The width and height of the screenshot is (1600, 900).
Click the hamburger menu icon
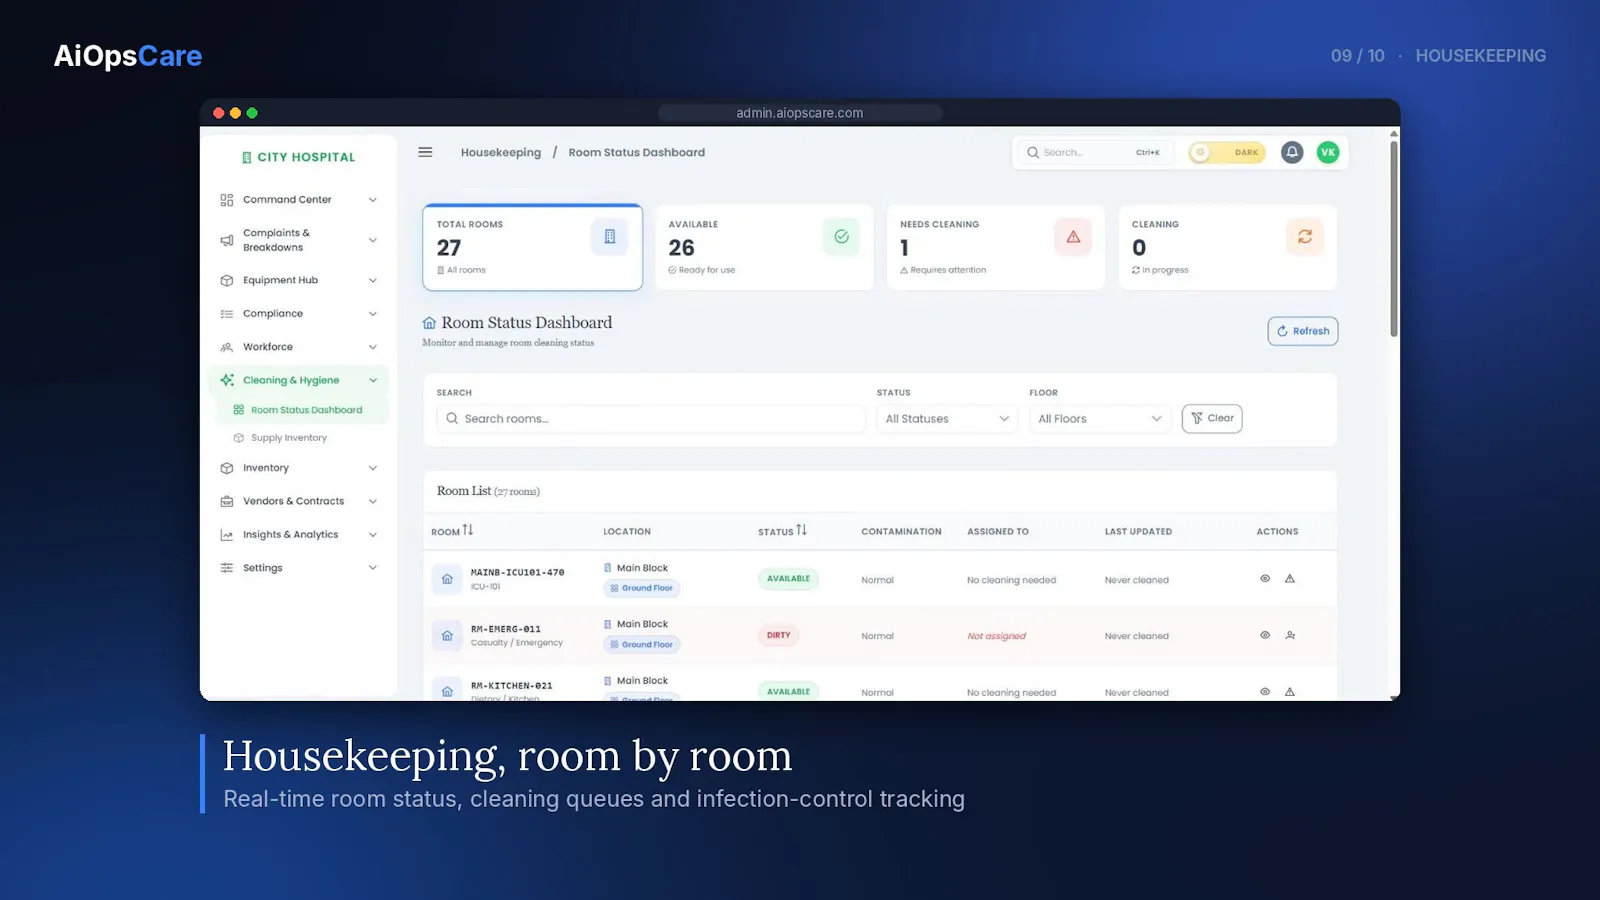(x=425, y=152)
